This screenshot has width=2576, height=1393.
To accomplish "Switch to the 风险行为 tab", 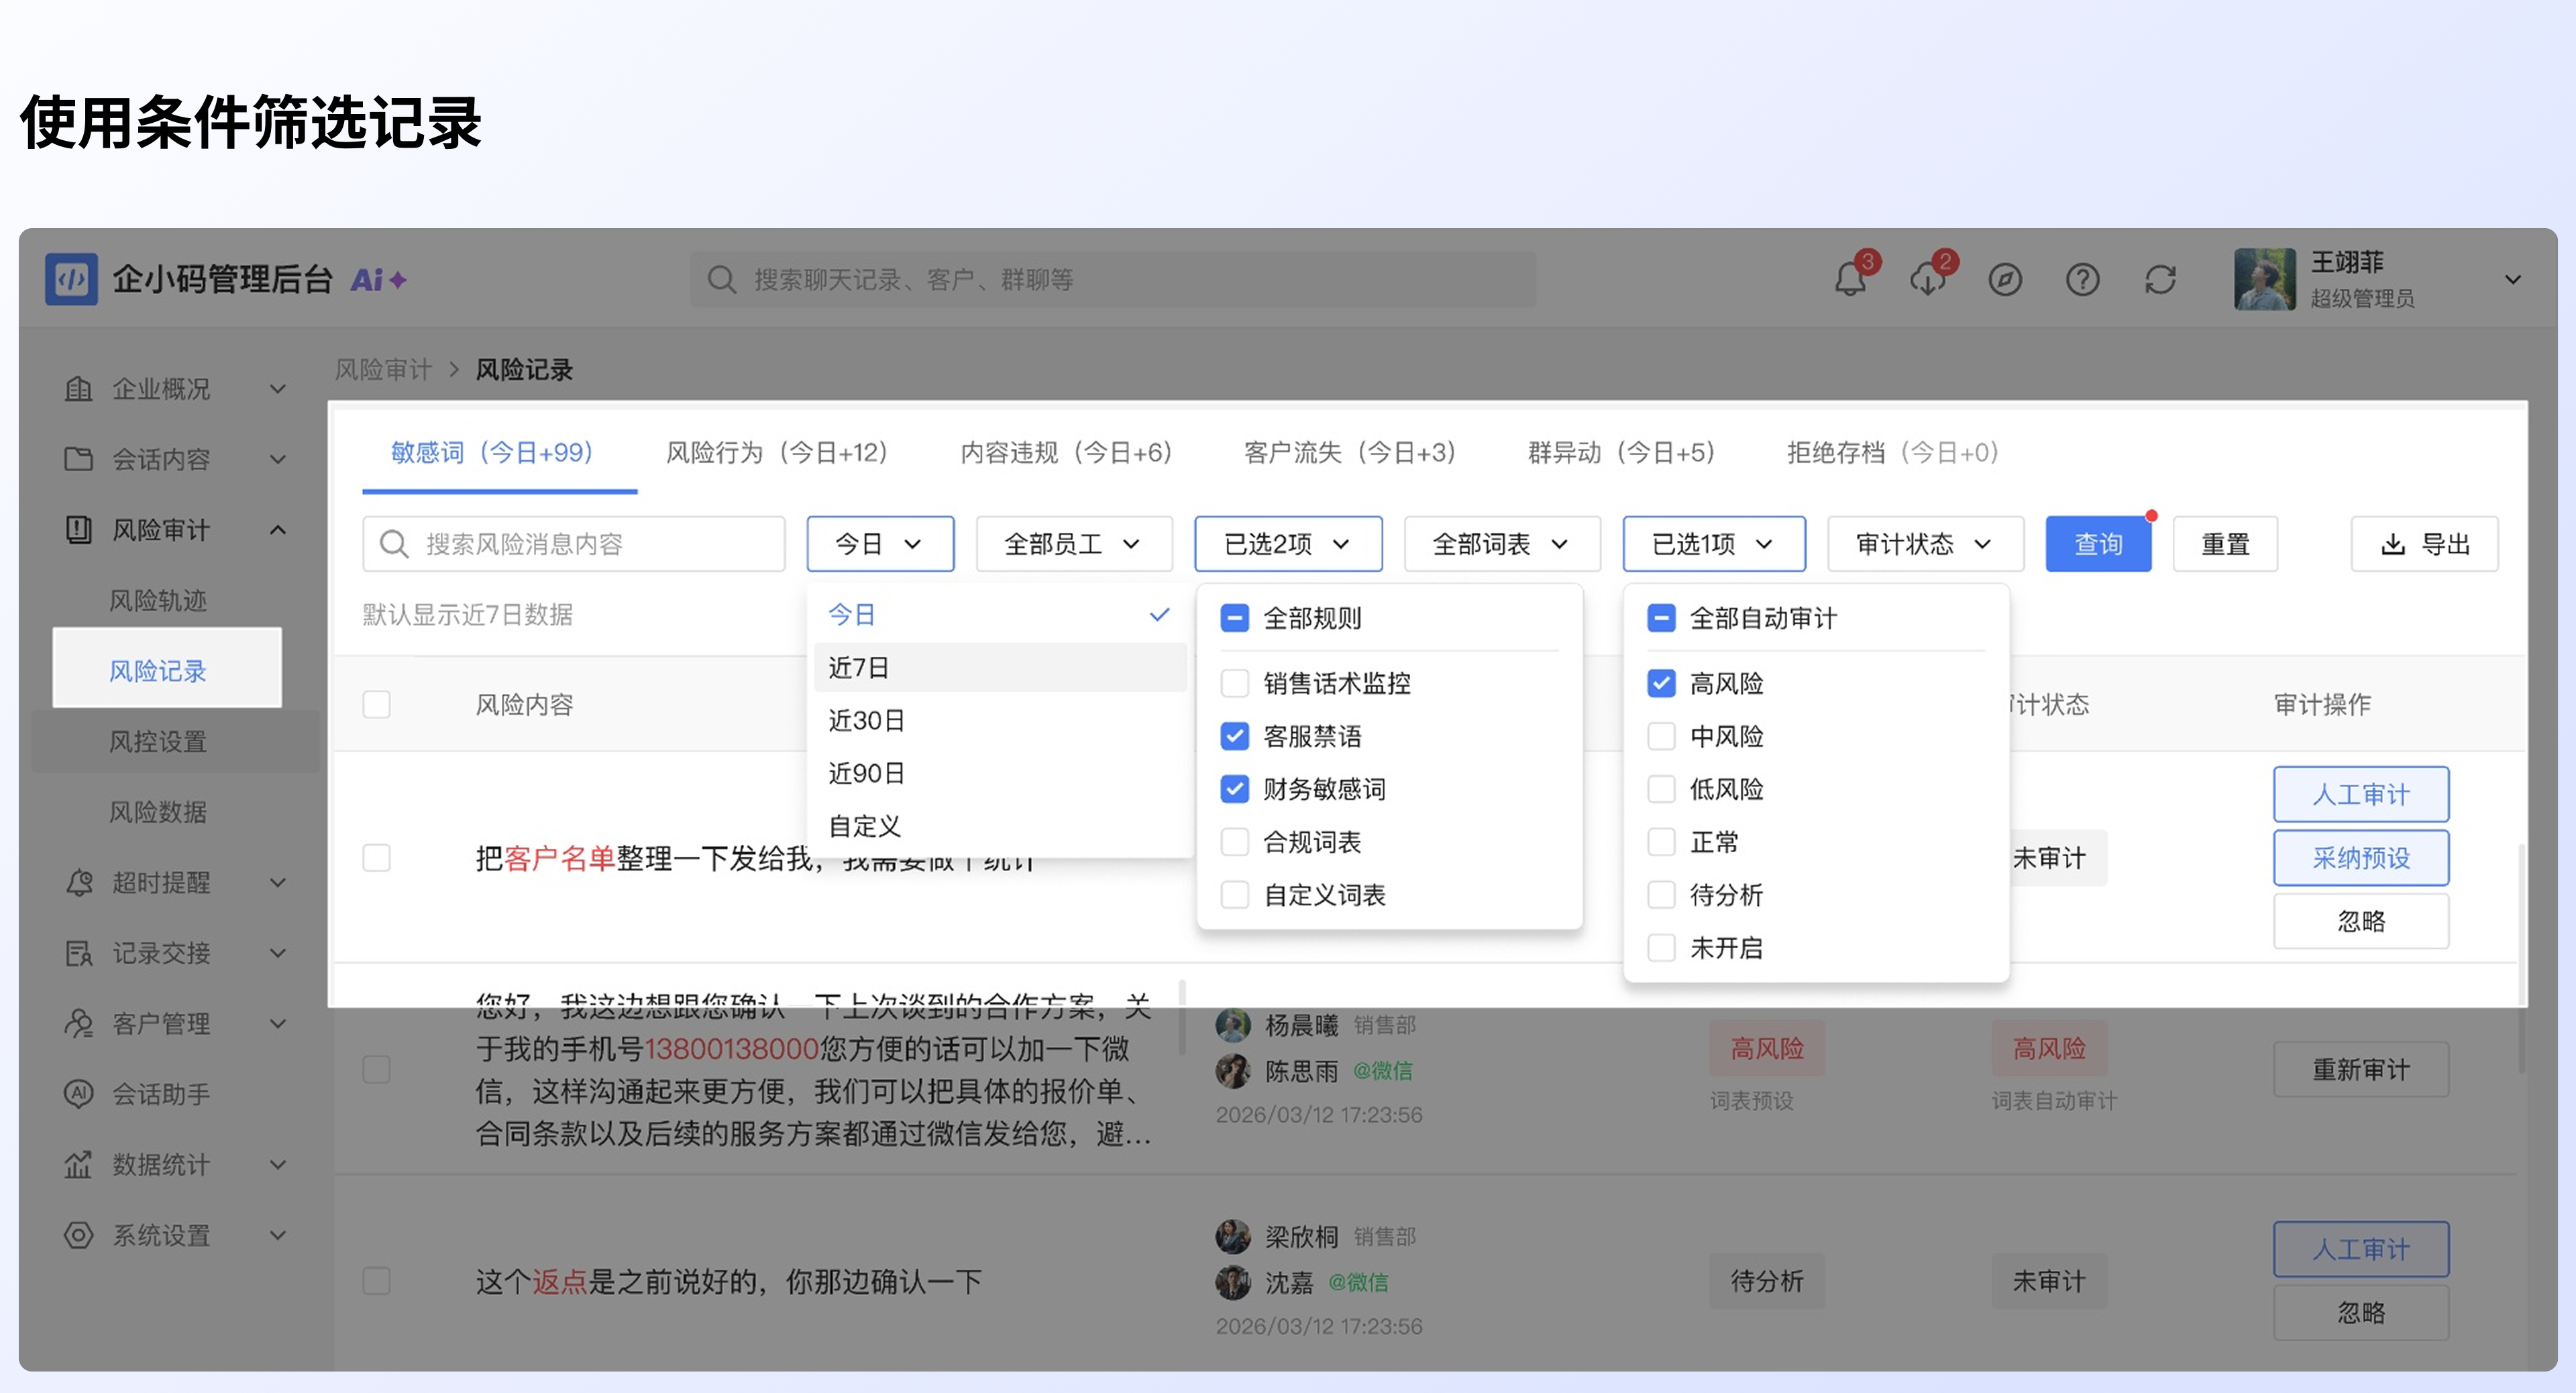I will (777, 453).
